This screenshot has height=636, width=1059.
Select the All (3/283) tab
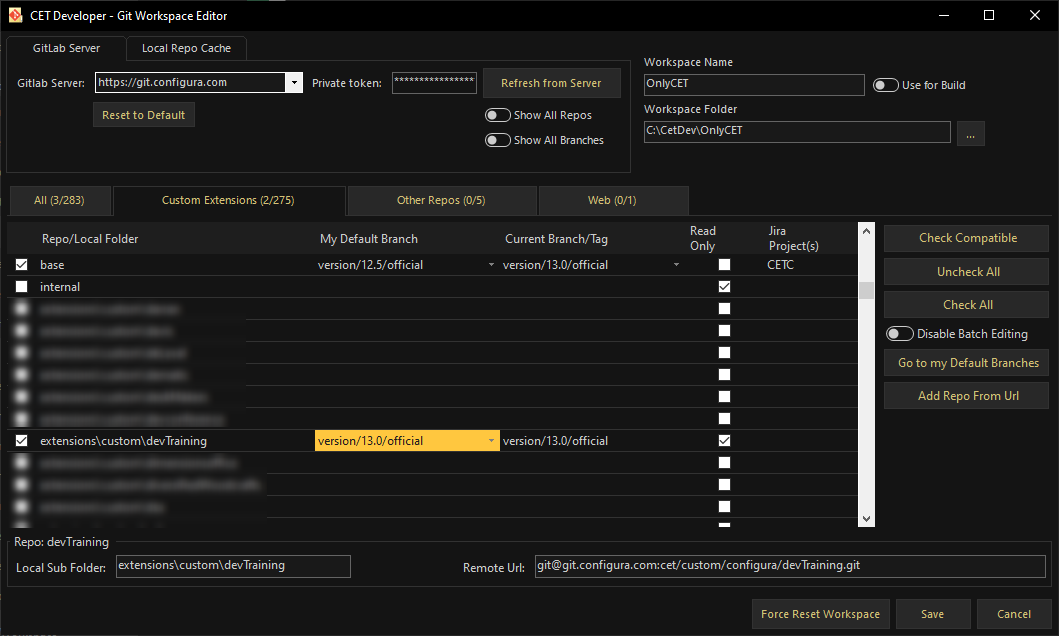coord(59,201)
